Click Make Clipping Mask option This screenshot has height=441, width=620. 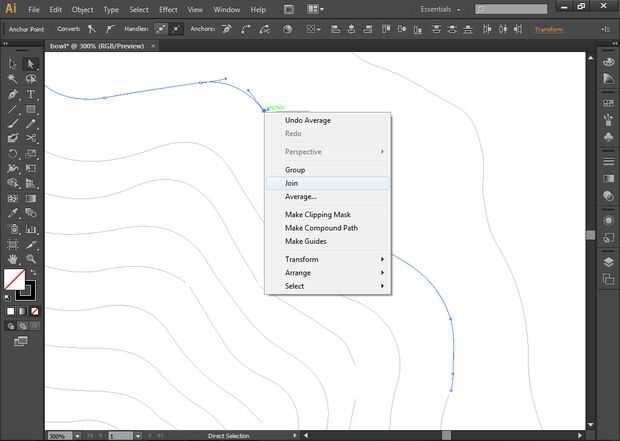click(317, 214)
